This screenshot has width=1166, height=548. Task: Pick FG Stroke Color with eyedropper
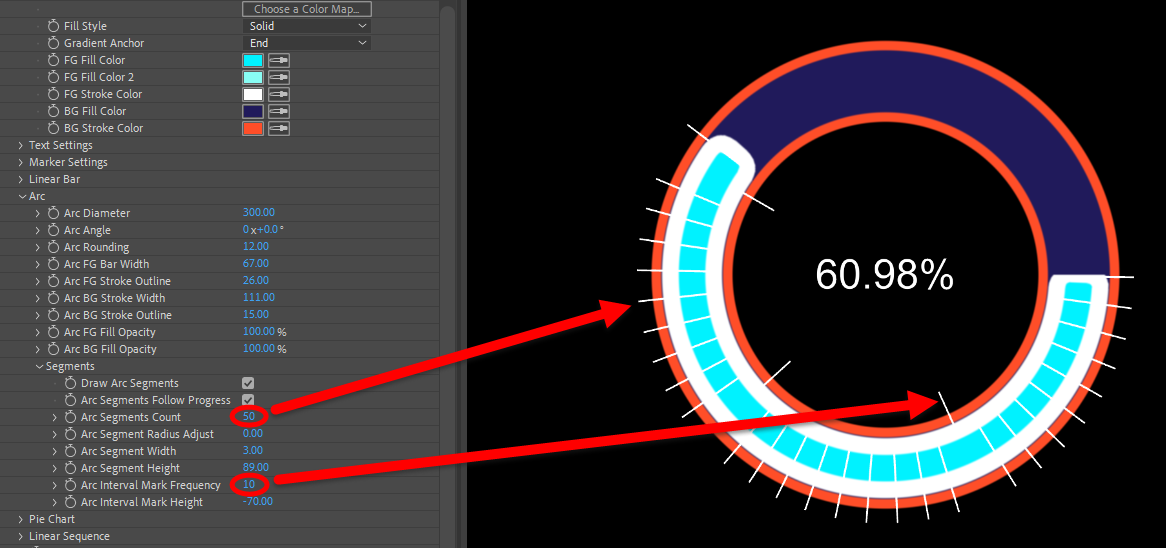(x=279, y=94)
